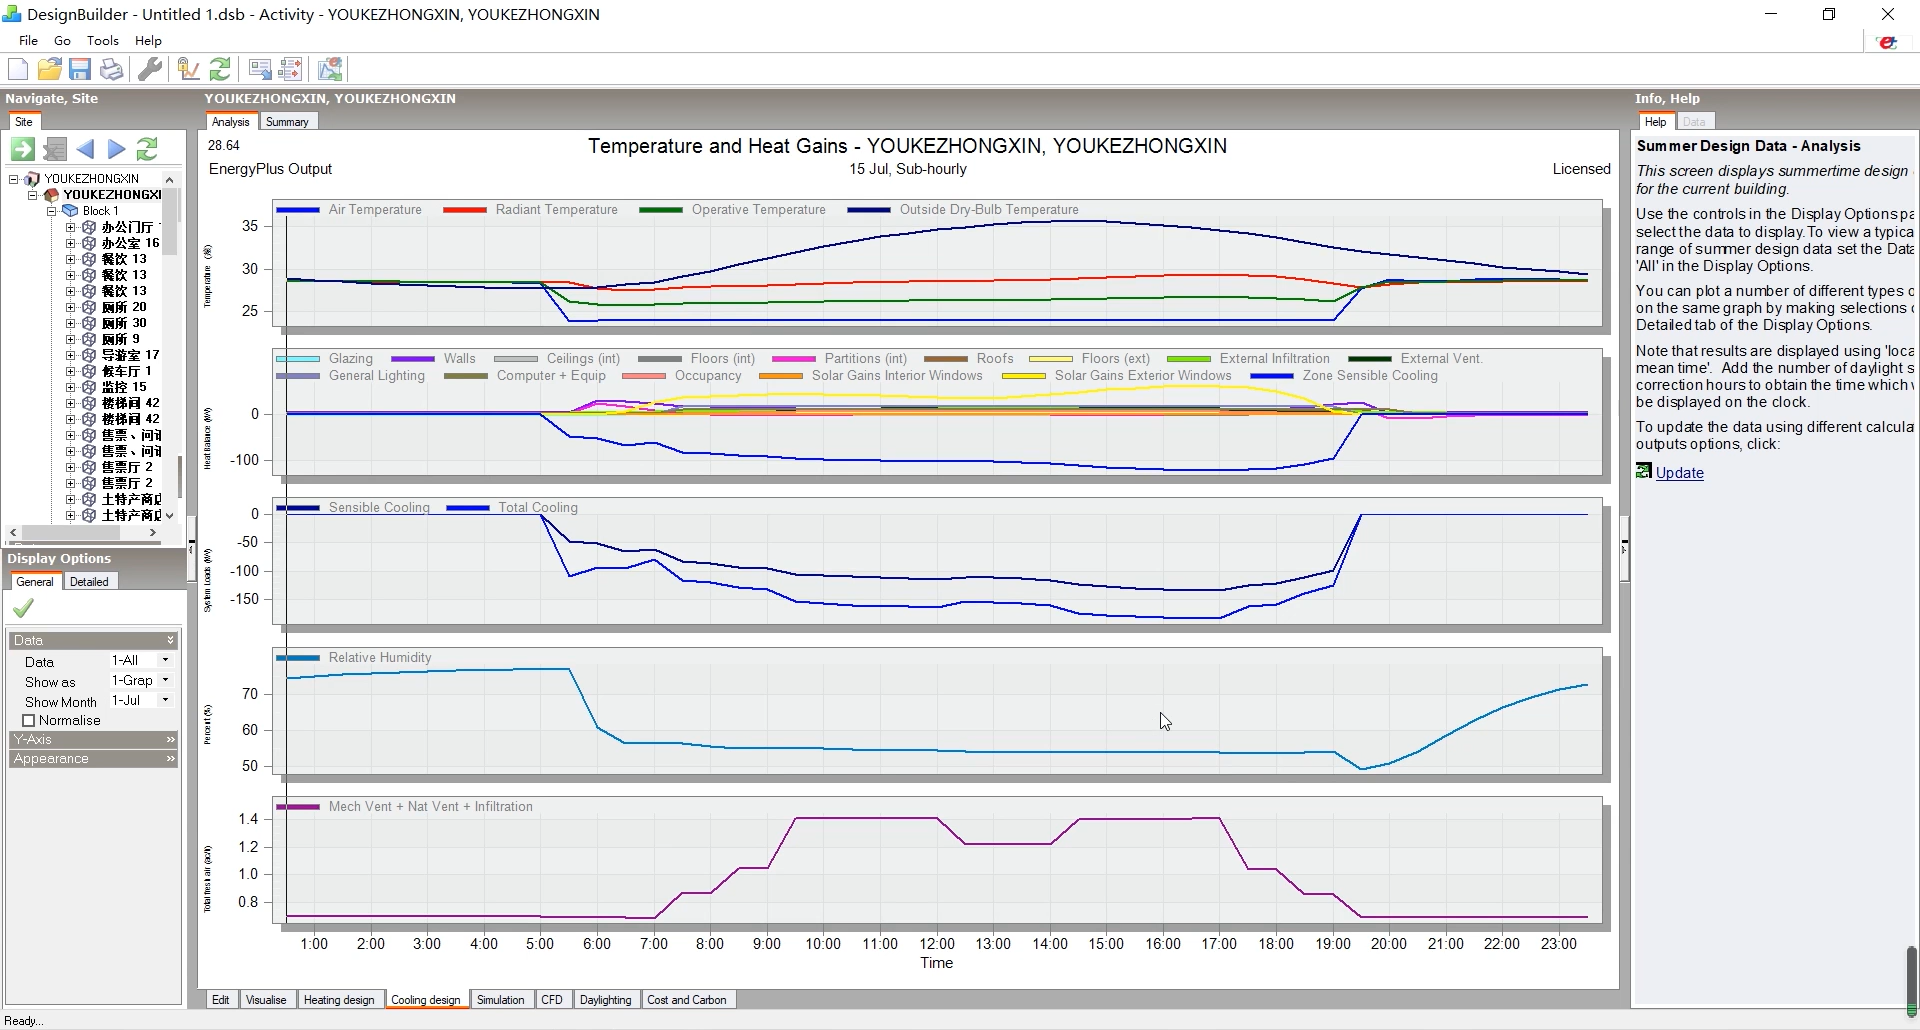Open file using the folder icon
Screen dimensions: 1920x1030
49,69
